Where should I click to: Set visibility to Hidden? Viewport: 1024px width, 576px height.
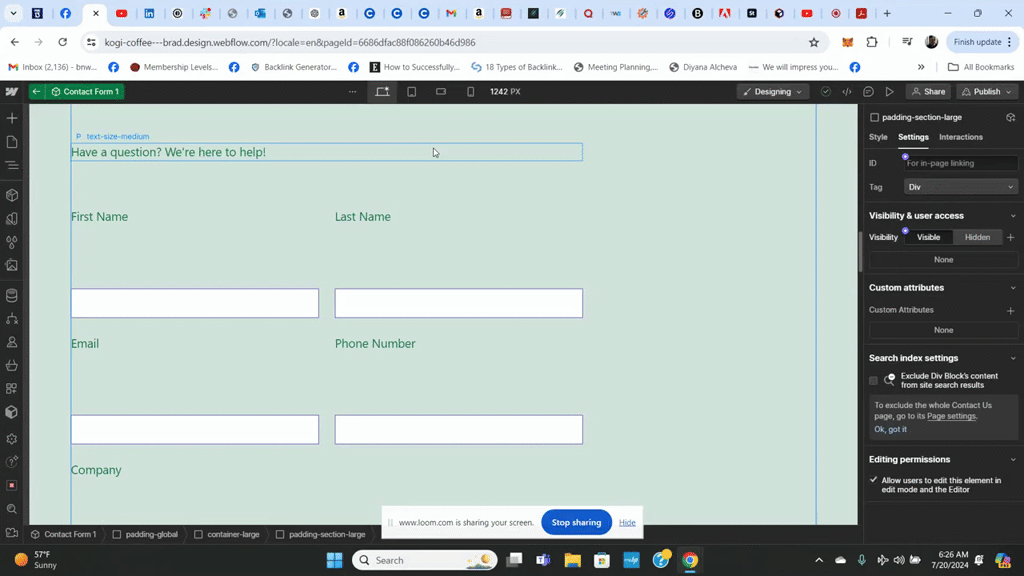tap(977, 237)
